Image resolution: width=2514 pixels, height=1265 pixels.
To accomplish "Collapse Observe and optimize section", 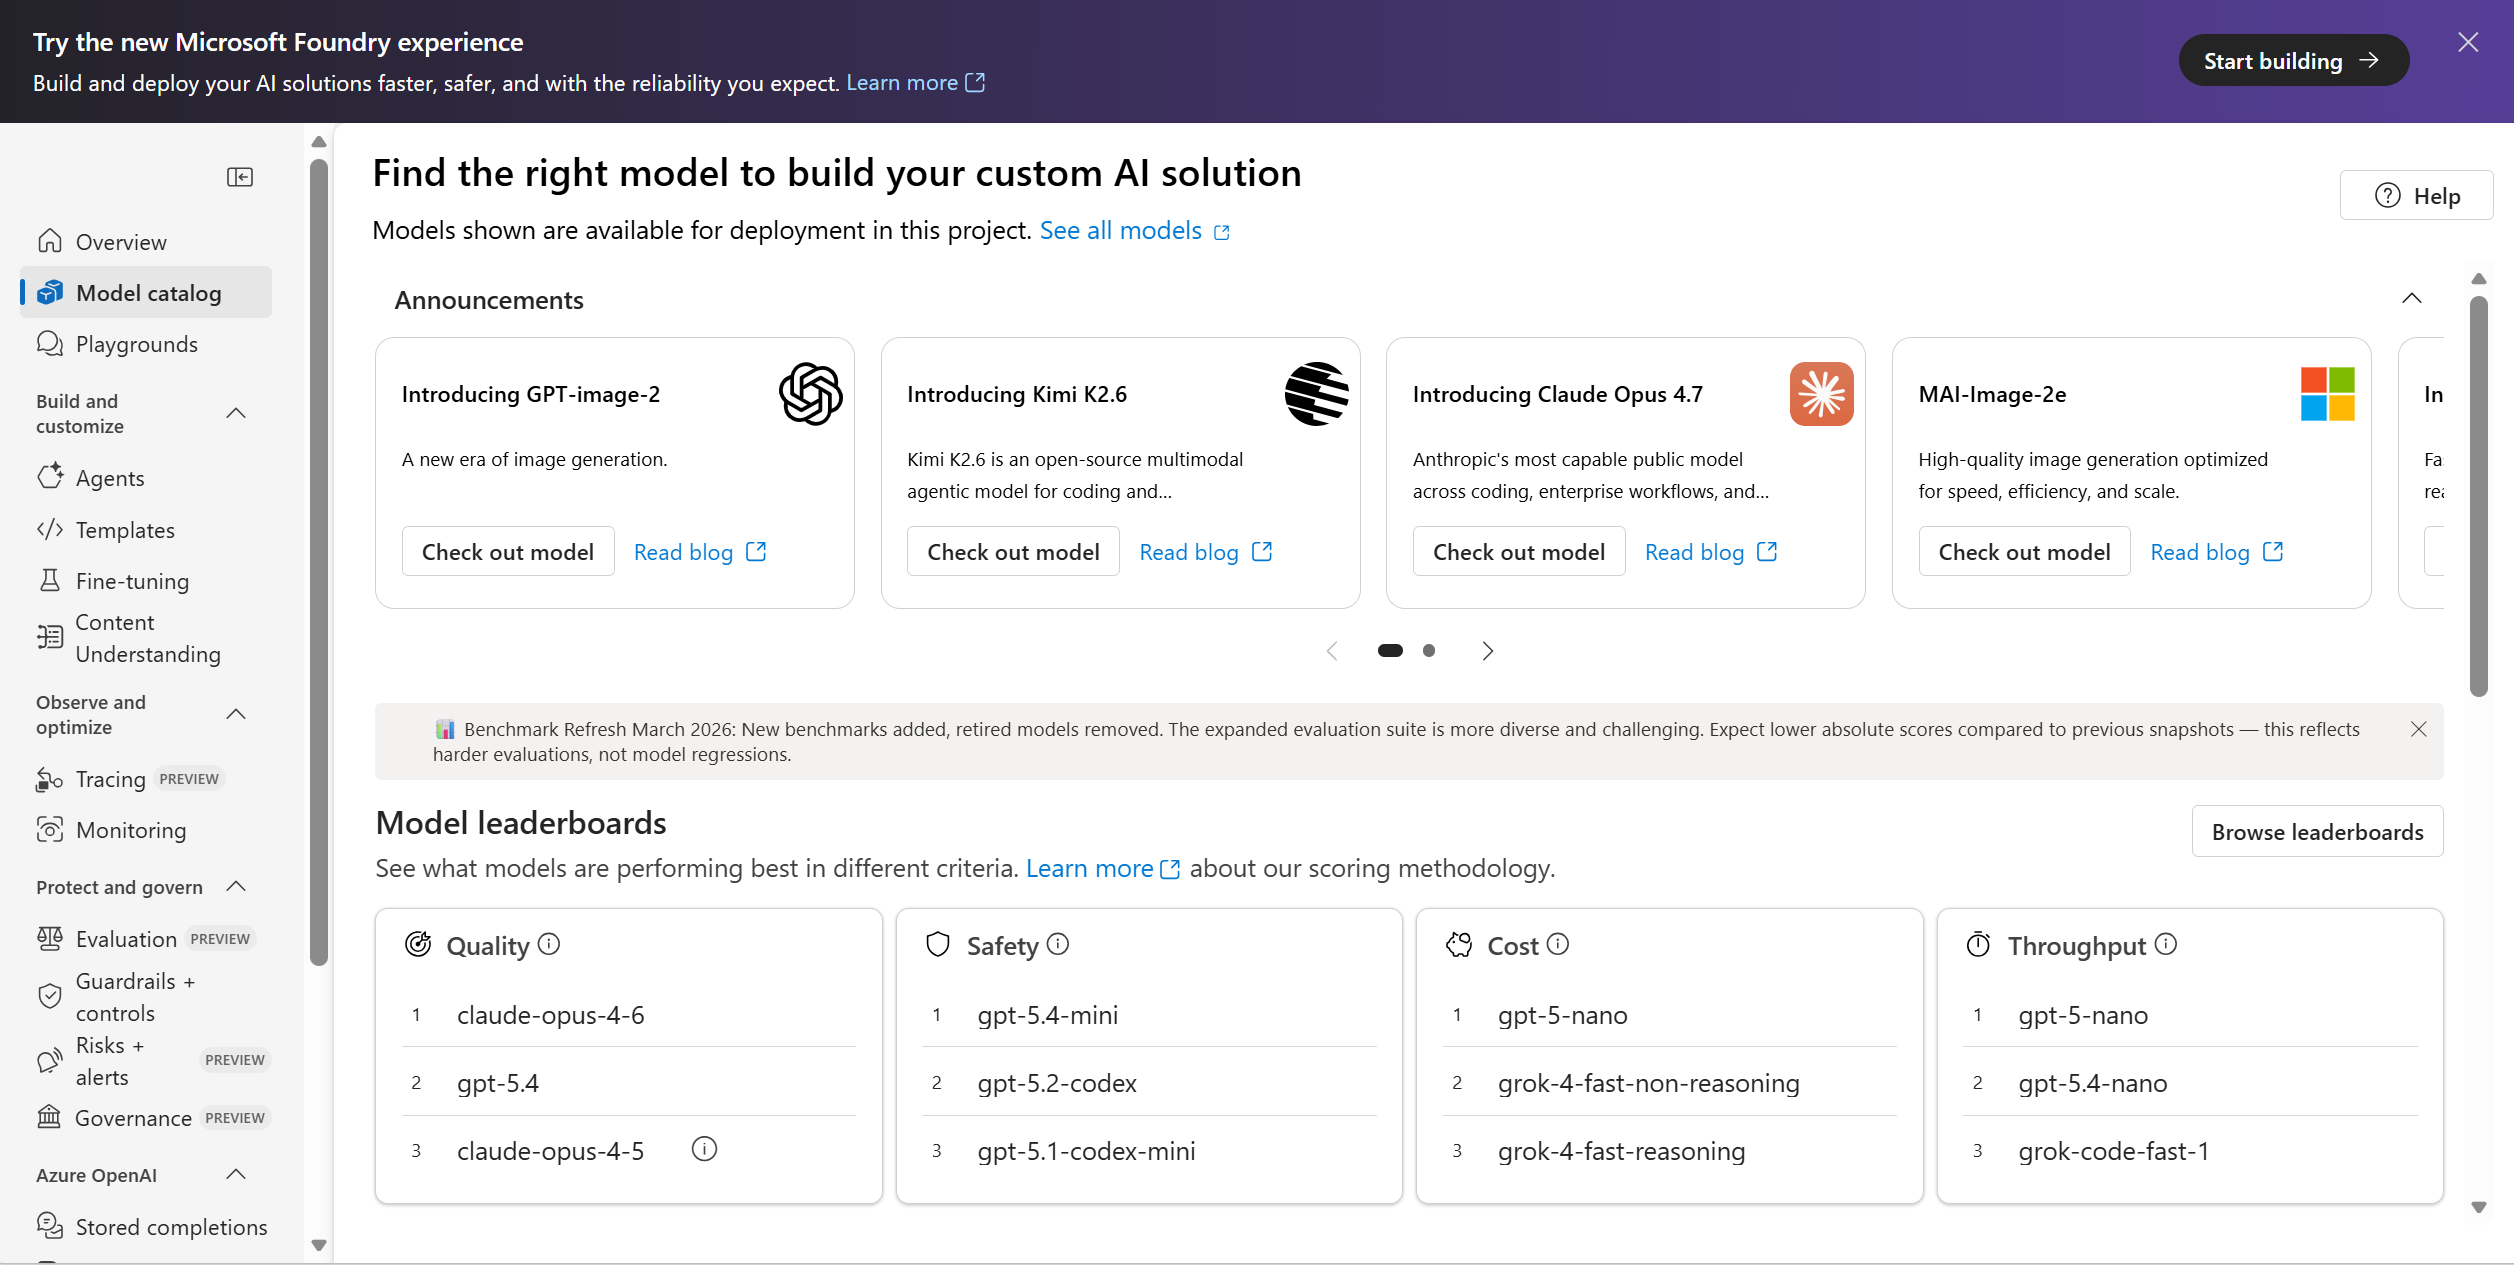I will (236, 714).
